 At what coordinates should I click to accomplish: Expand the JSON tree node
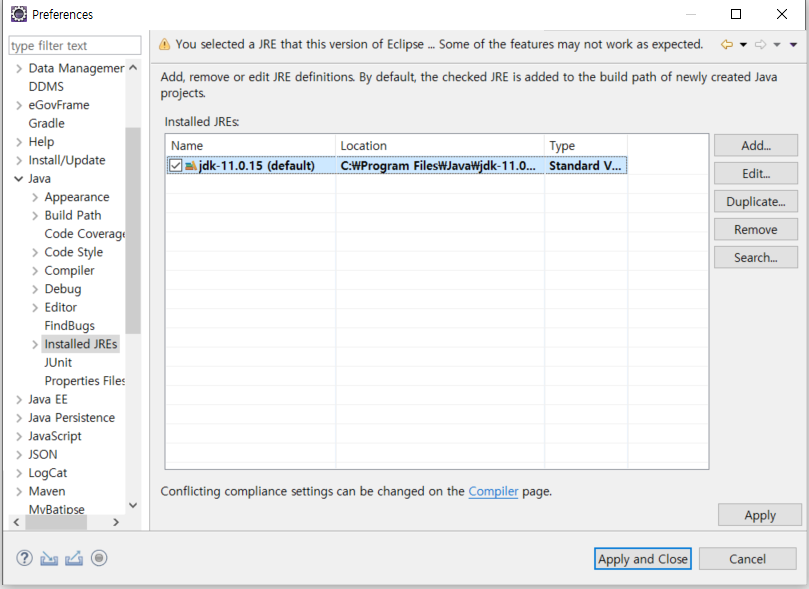(19, 455)
